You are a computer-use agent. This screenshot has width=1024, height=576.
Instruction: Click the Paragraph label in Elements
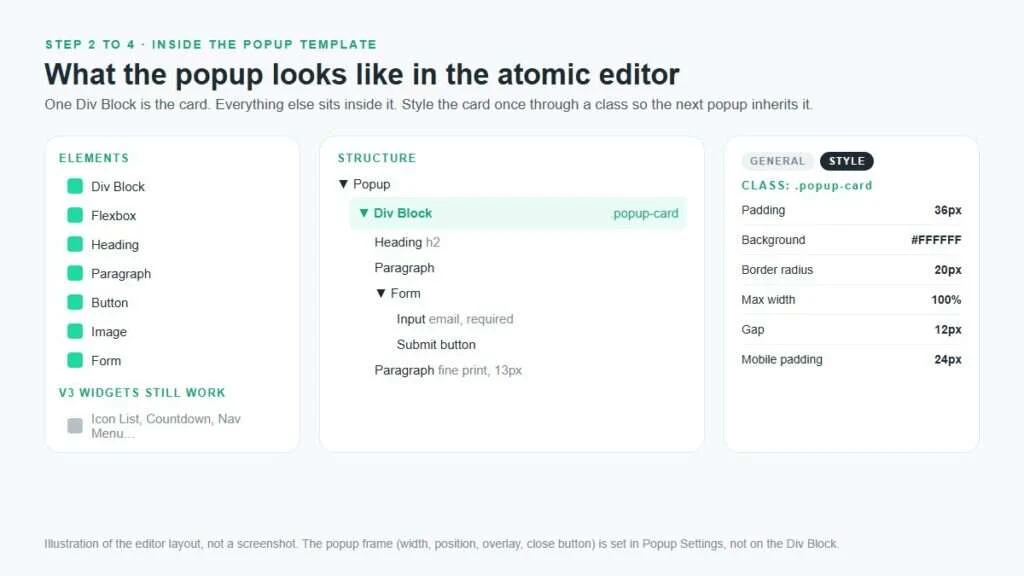pyautogui.click(x=121, y=274)
